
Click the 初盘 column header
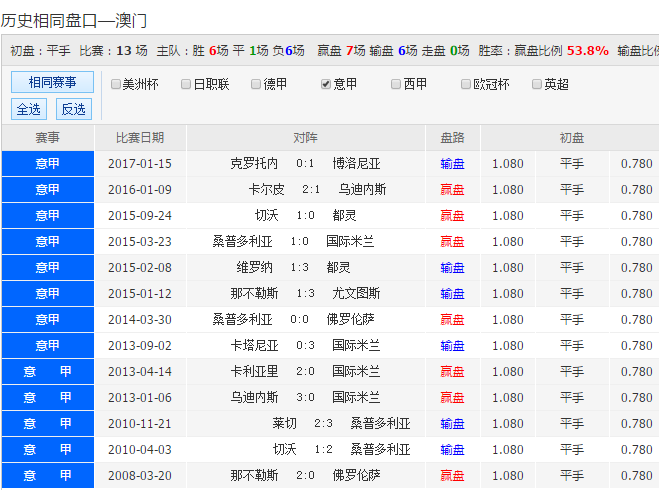(572, 138)
